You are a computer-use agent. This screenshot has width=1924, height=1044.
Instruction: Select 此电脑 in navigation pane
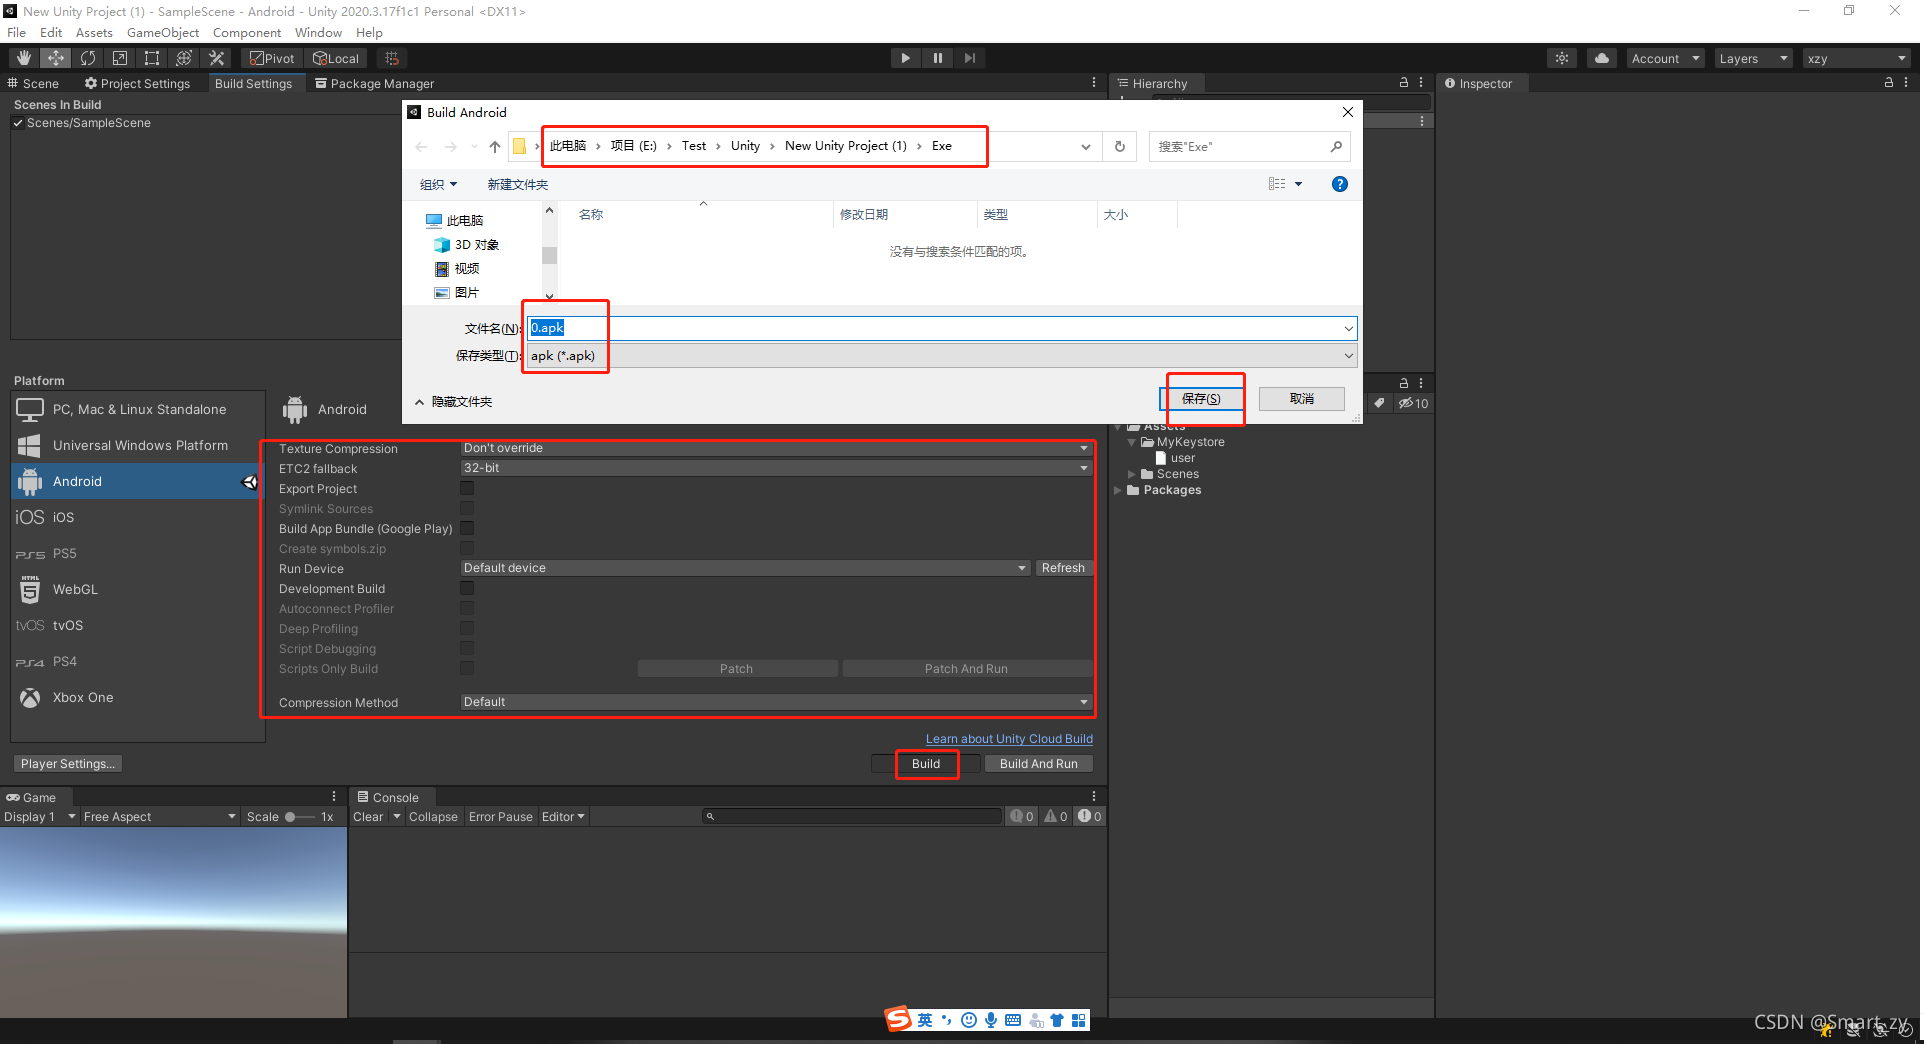click(x=455, y=220)
